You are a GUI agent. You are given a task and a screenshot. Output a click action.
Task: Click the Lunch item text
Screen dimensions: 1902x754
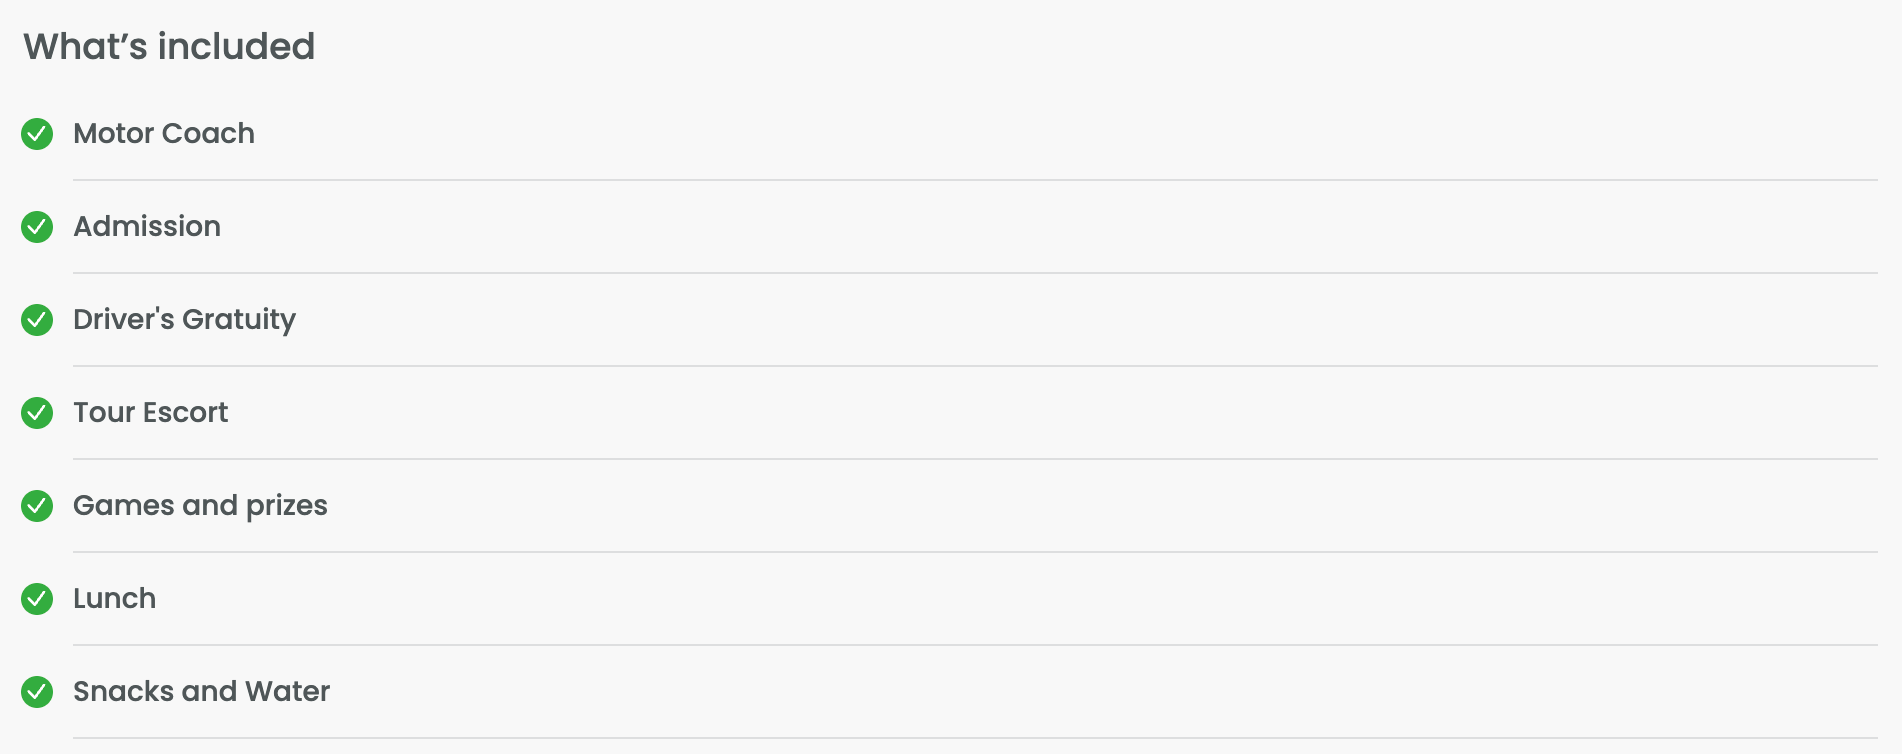(x=114, y=599)
